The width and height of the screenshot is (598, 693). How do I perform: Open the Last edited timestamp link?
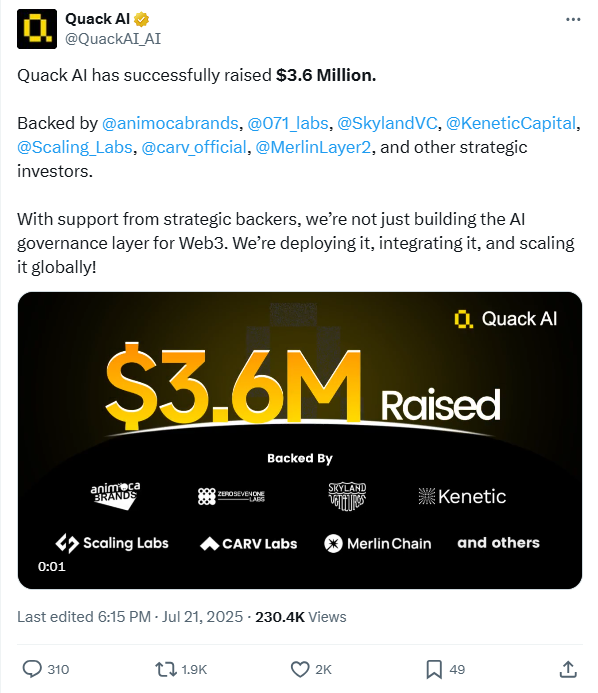click(x=130, y=617)
